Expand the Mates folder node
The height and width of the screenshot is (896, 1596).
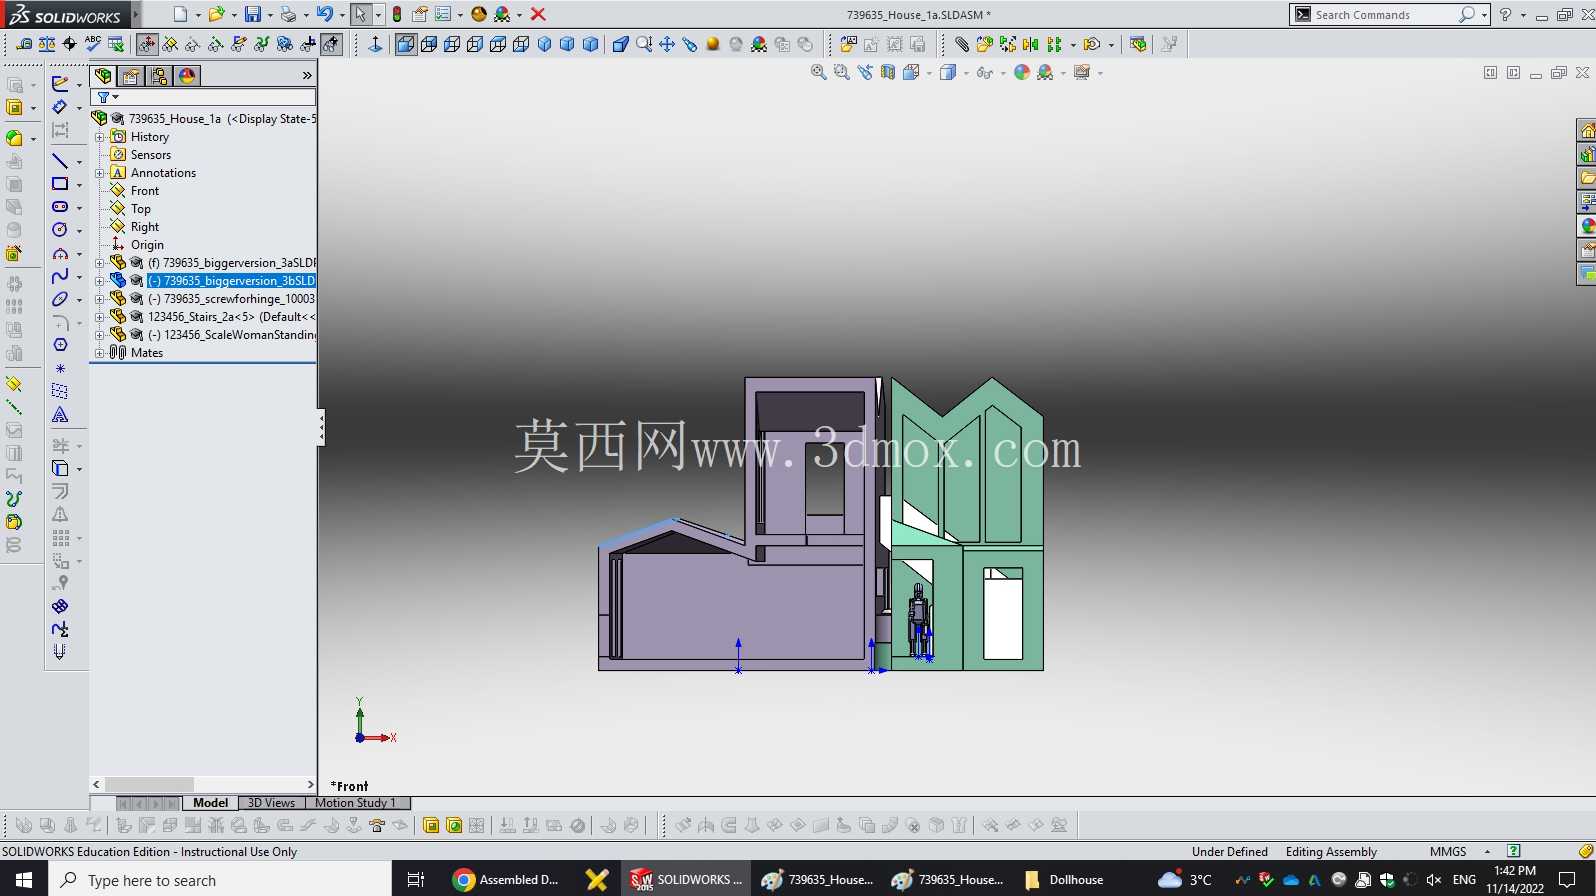coord(100,353)
